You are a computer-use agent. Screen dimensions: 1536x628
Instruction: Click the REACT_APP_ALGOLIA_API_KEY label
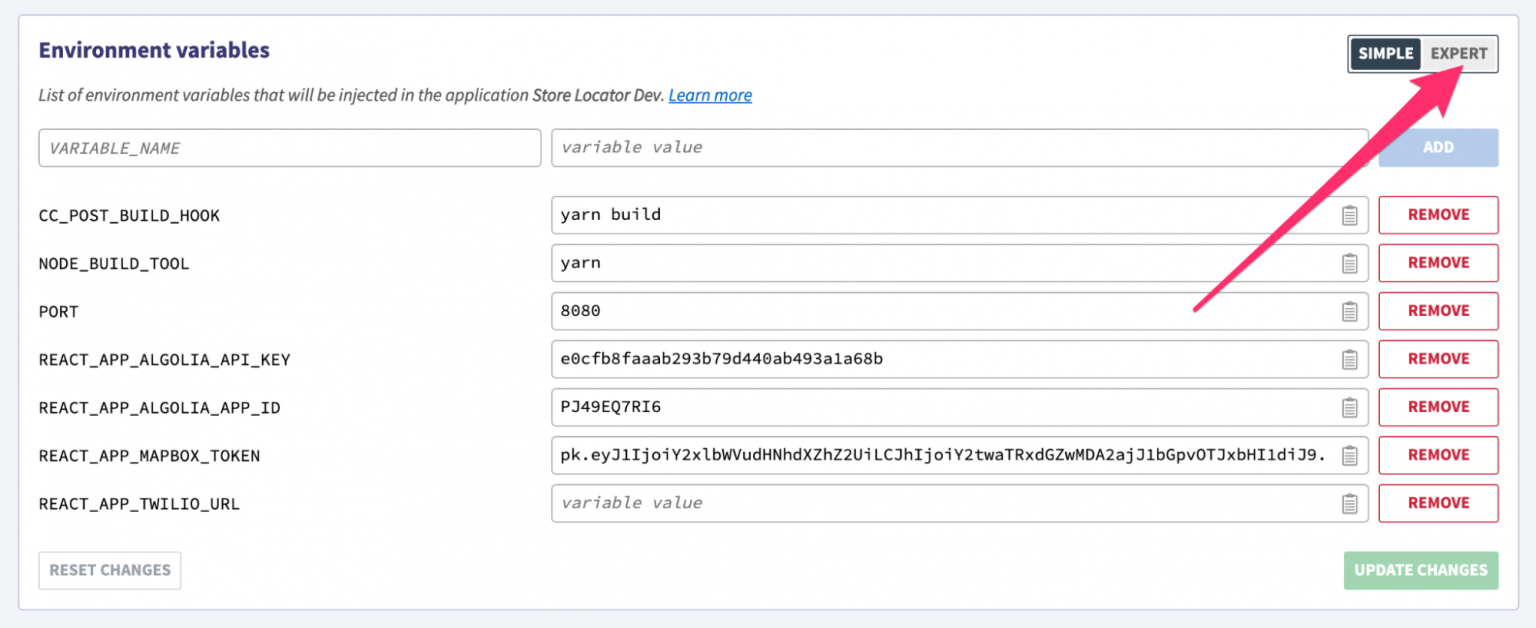pyautogui.click(x=164, y=360)
